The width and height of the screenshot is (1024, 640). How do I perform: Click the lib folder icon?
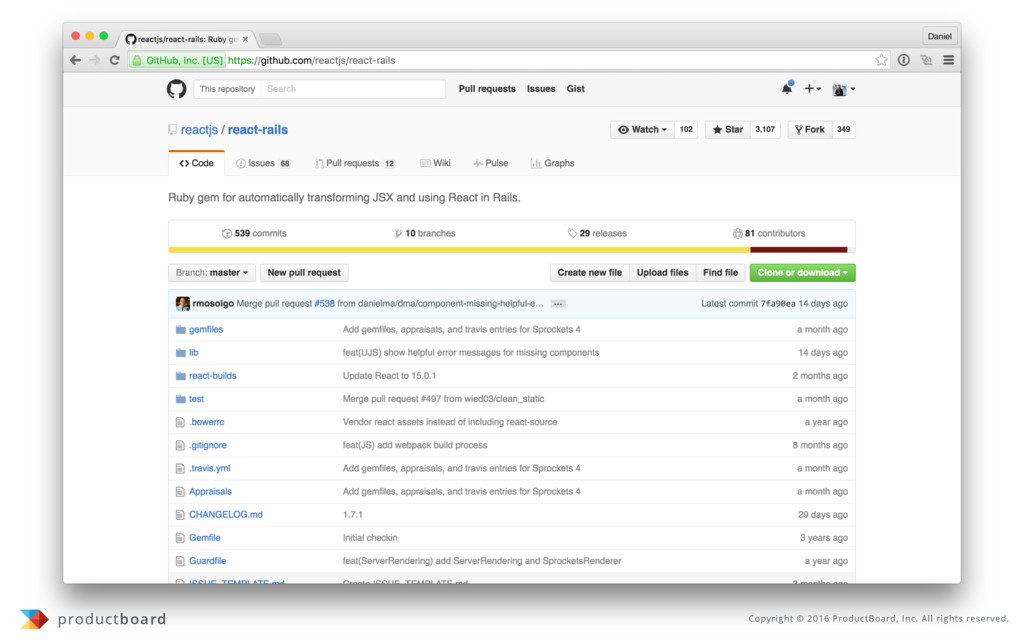(180, 353)
